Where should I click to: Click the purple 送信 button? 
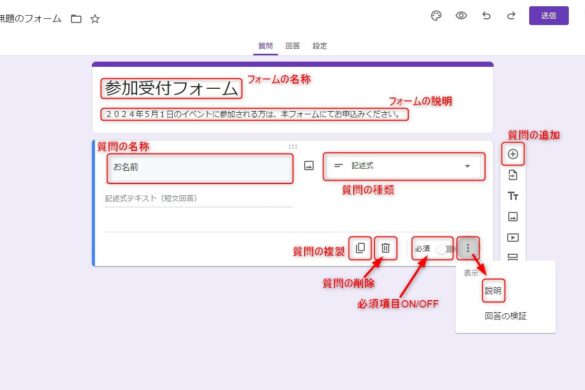[x=549, y=16]
